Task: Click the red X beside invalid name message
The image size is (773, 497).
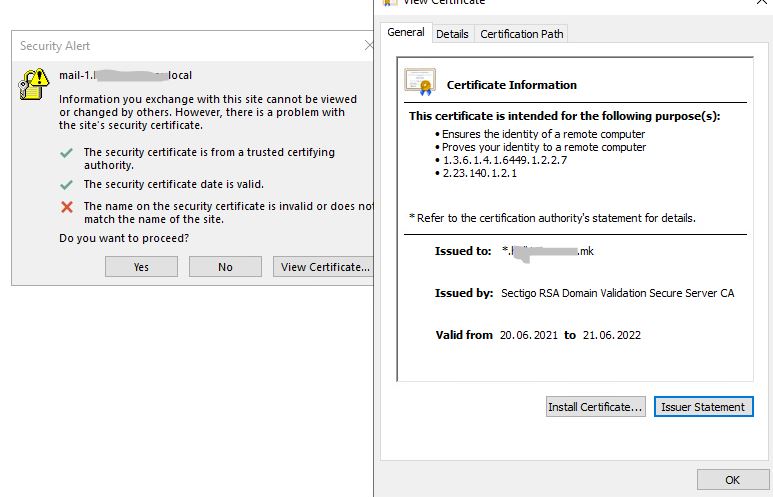Action: (67, 207)
